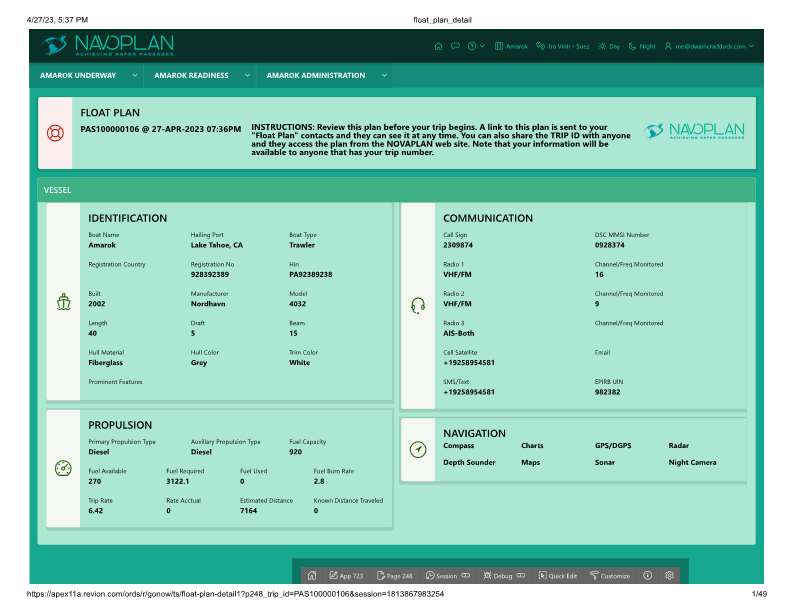Open the feedback speech bubble icon

tap(455, 46)
